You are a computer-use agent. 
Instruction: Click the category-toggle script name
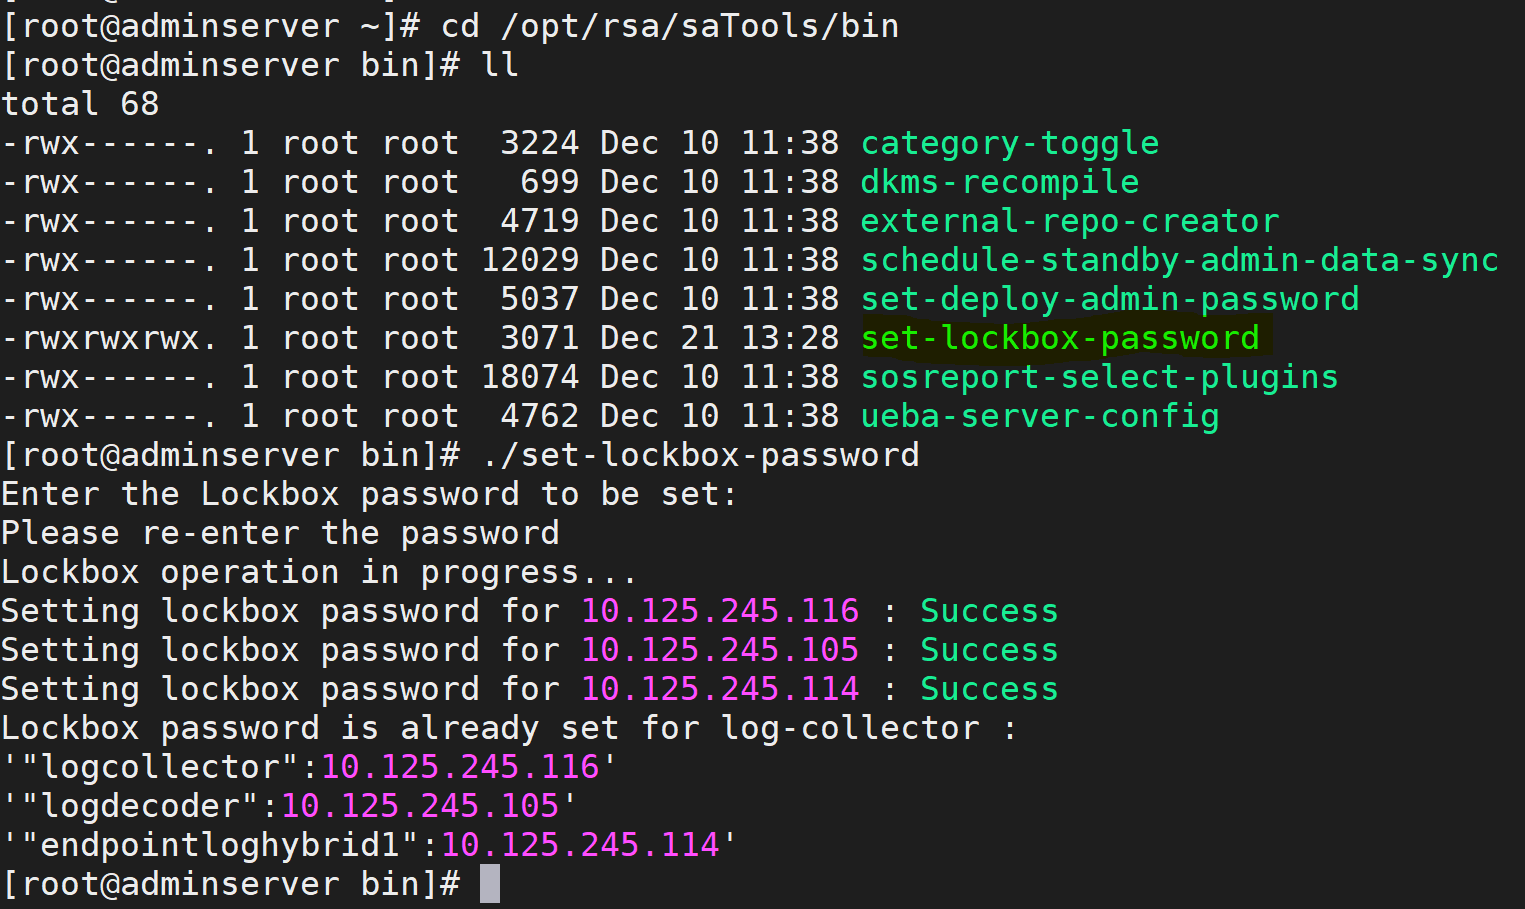(x=1009, y=142)
